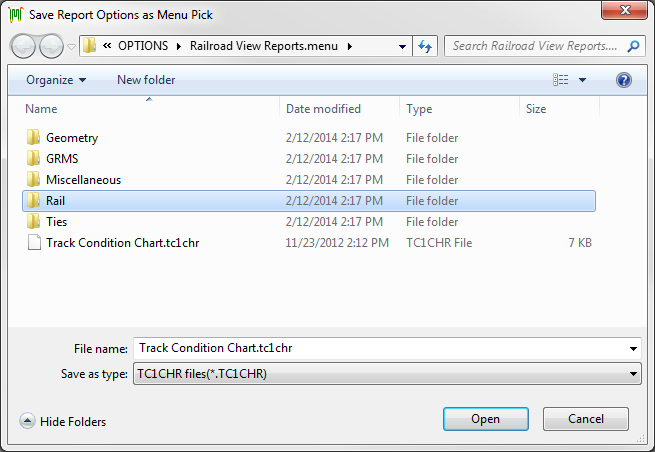Screen dimensions: 655x452
Task: Click the help question mark icon
Action: pyautogui.click(x=624, y=80)
